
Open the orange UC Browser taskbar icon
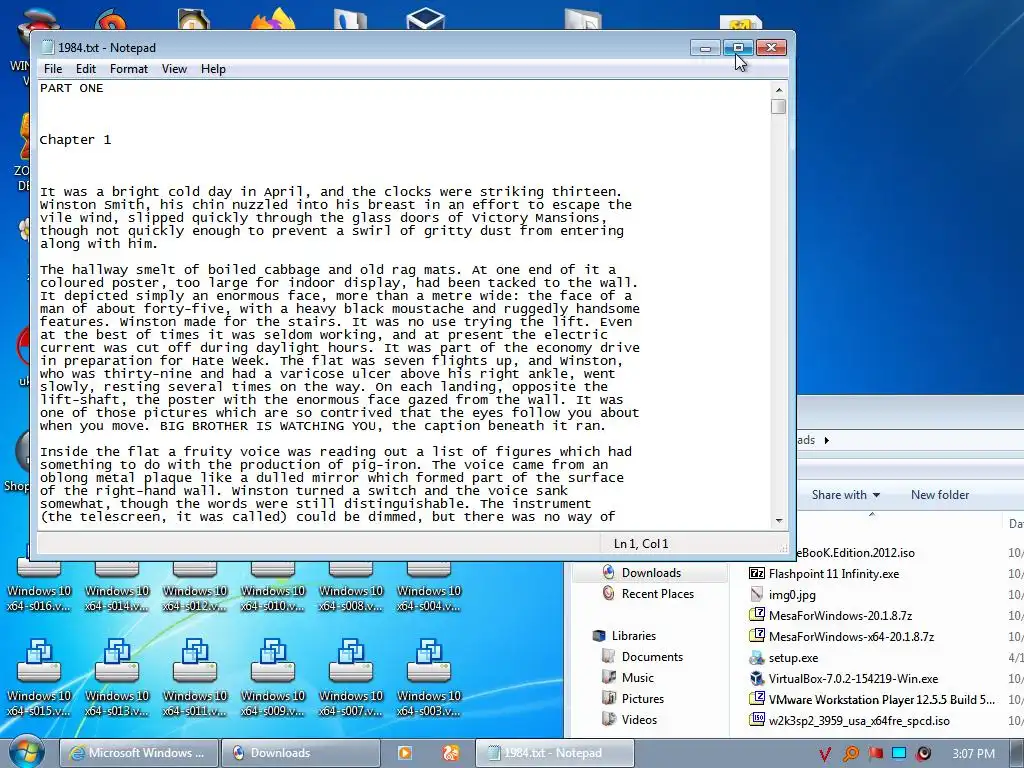[x=451, y=753]
